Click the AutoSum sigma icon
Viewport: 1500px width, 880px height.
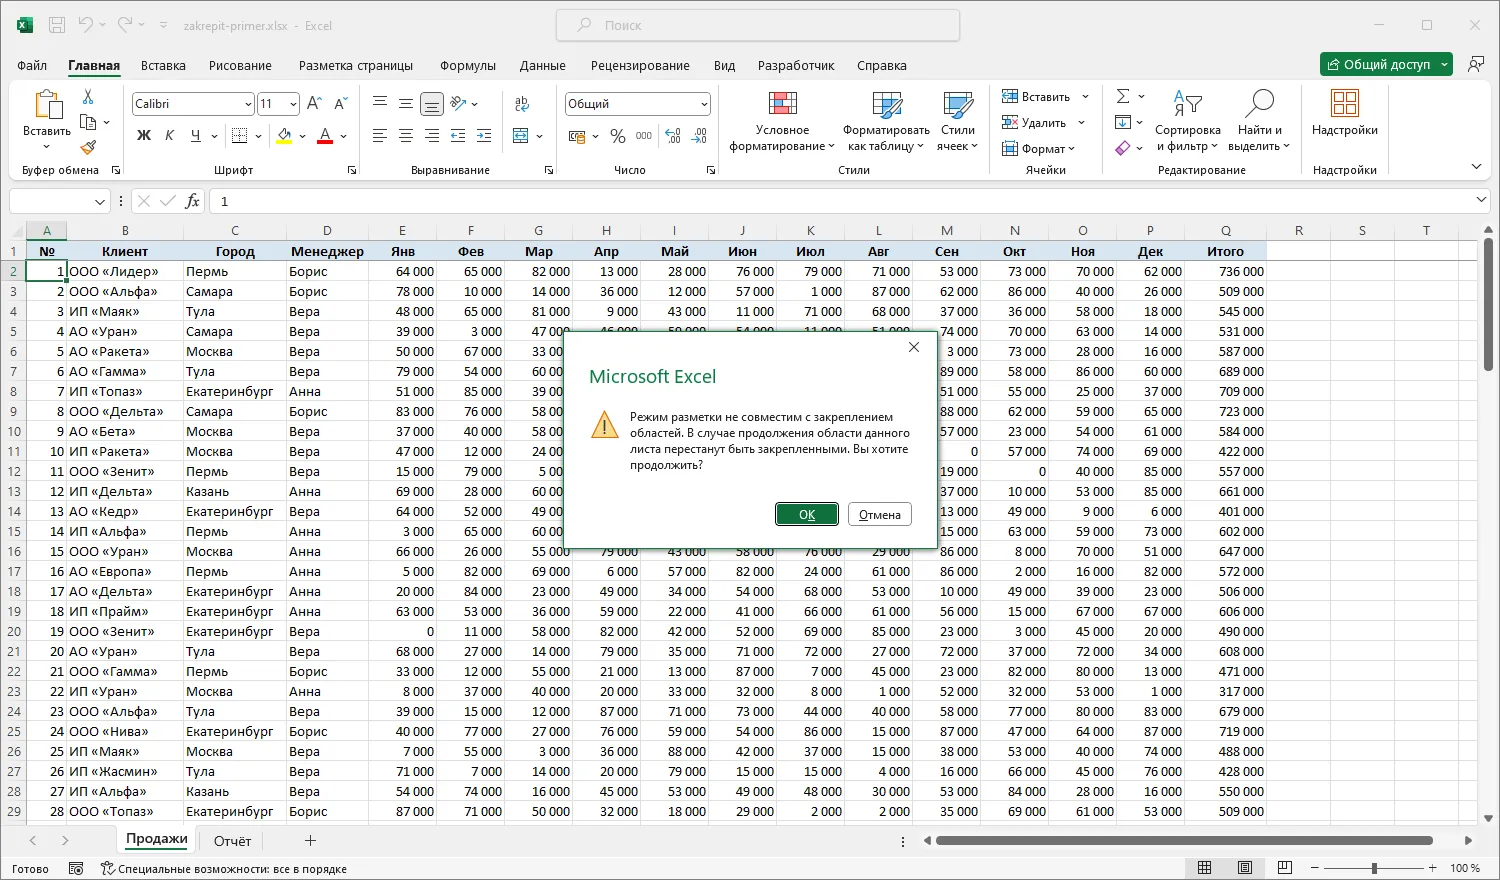coord(1123,96)
